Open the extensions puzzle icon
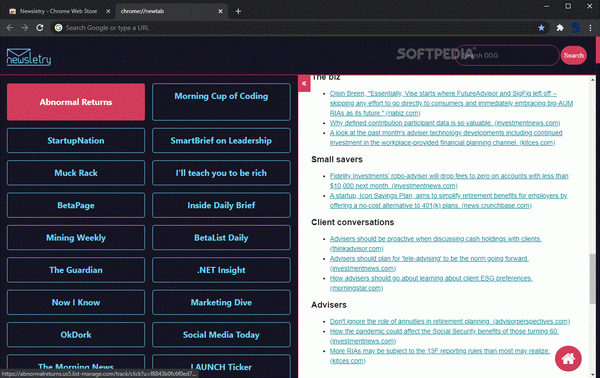The image size is (600, 378). coord(560,28)
